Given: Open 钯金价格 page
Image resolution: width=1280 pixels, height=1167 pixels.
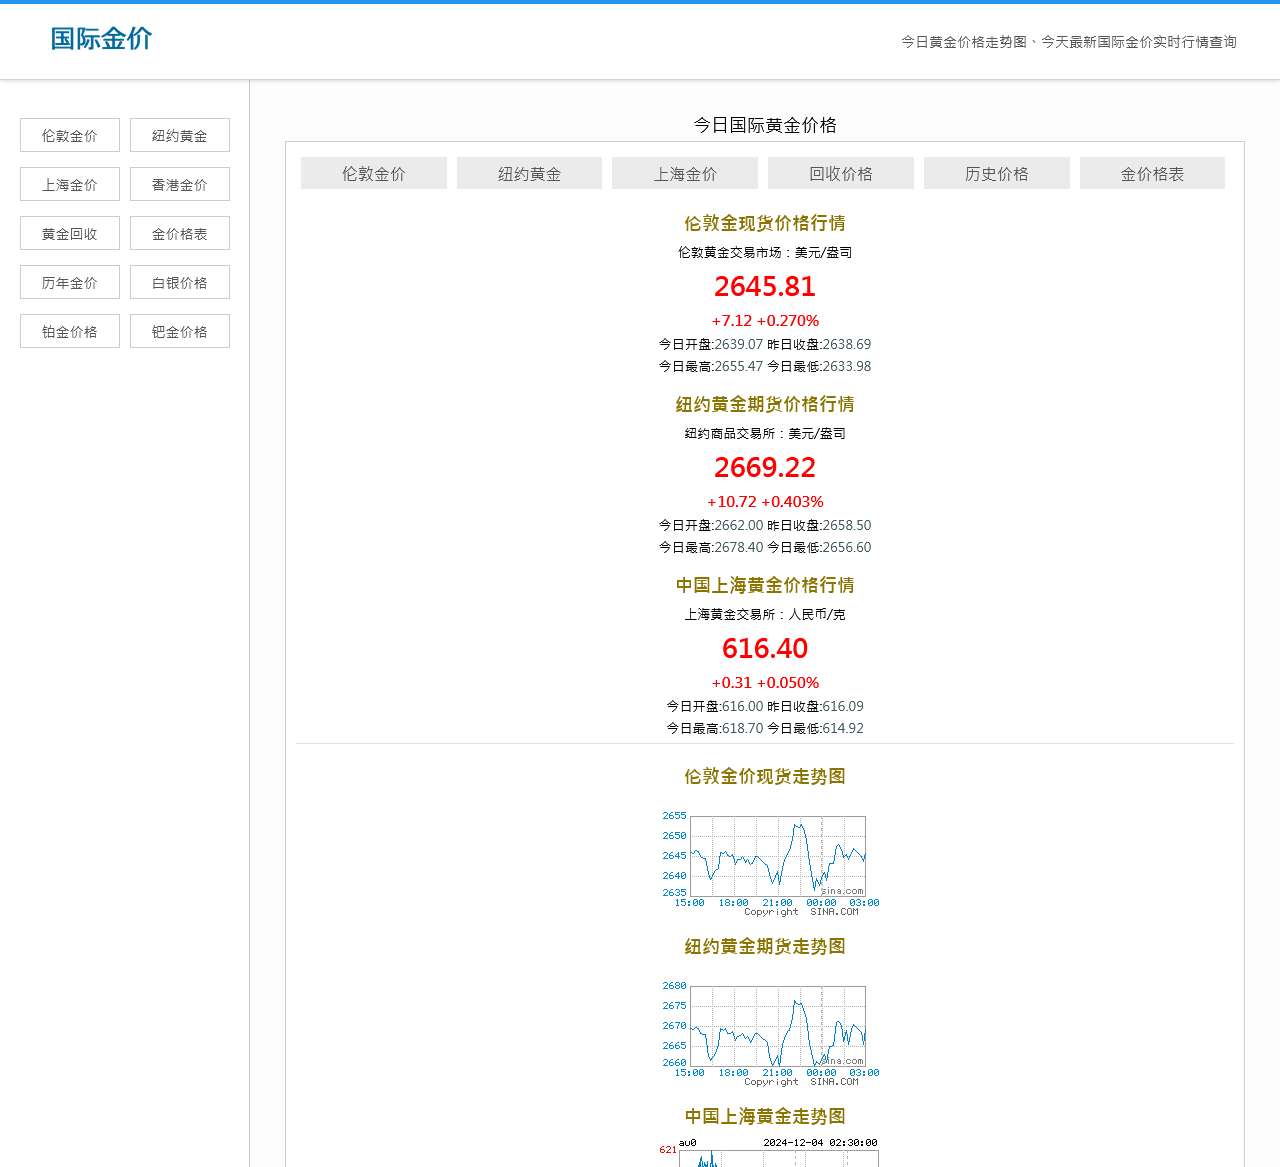Looking at the screenshot, I should [179, 330].
